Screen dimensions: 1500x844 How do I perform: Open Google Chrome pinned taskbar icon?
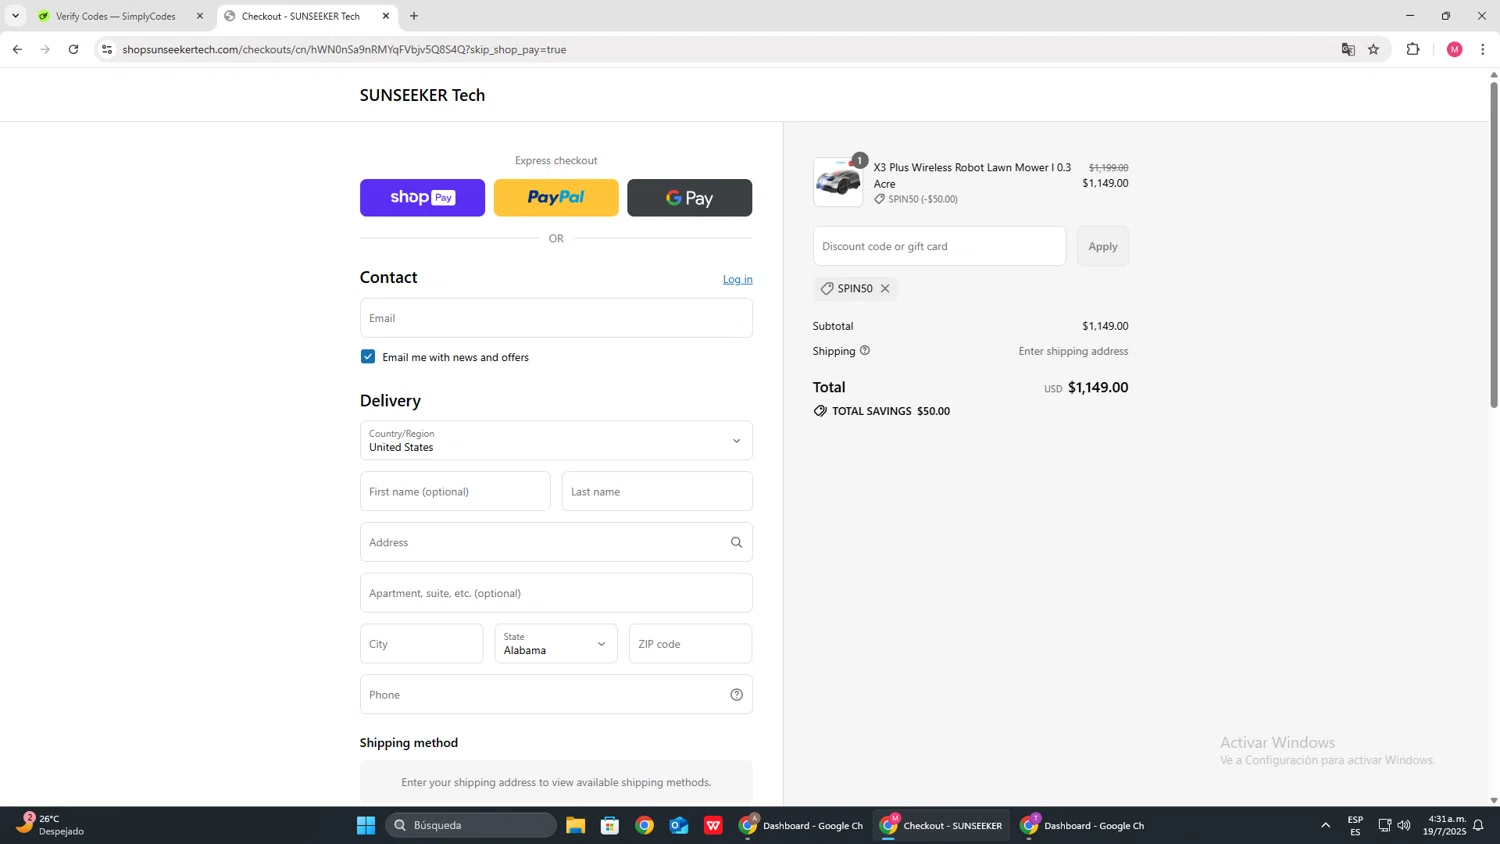pos(645,826)
